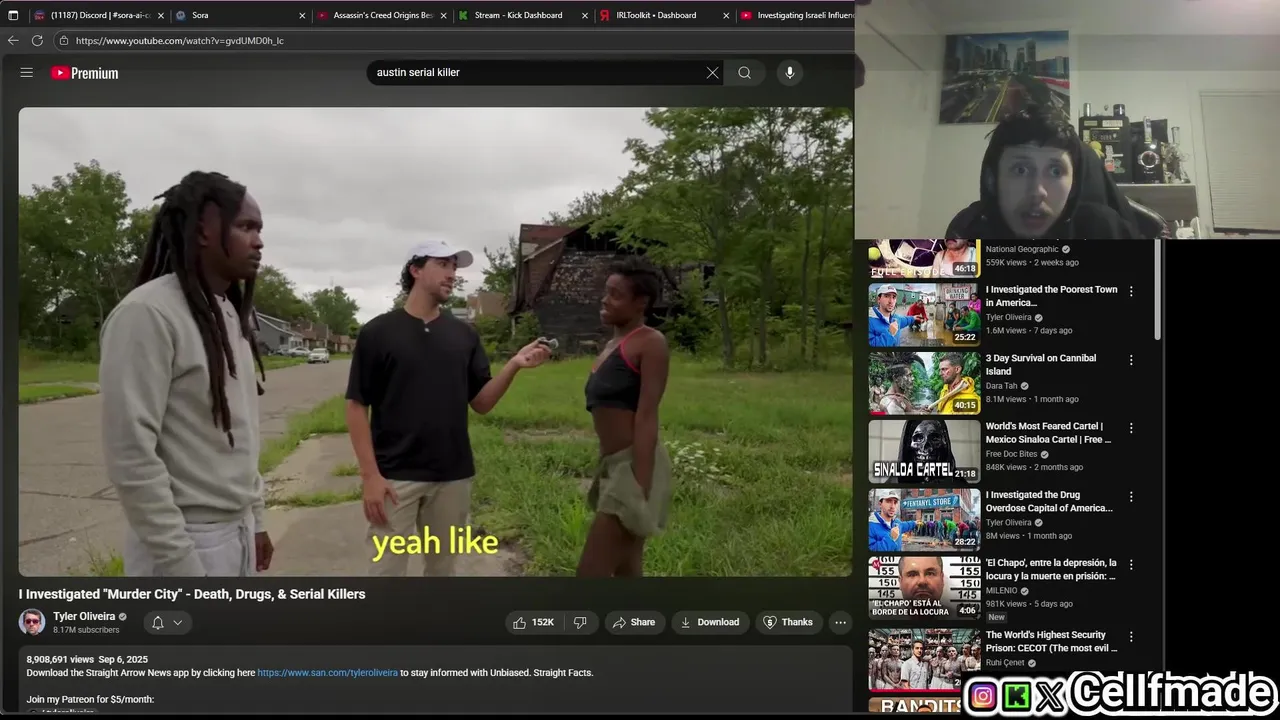Viewport: 1280px width, 720px height.
Task: Reload the page with refresh icon
Action: pyautogui.click(x=37, y=41)
